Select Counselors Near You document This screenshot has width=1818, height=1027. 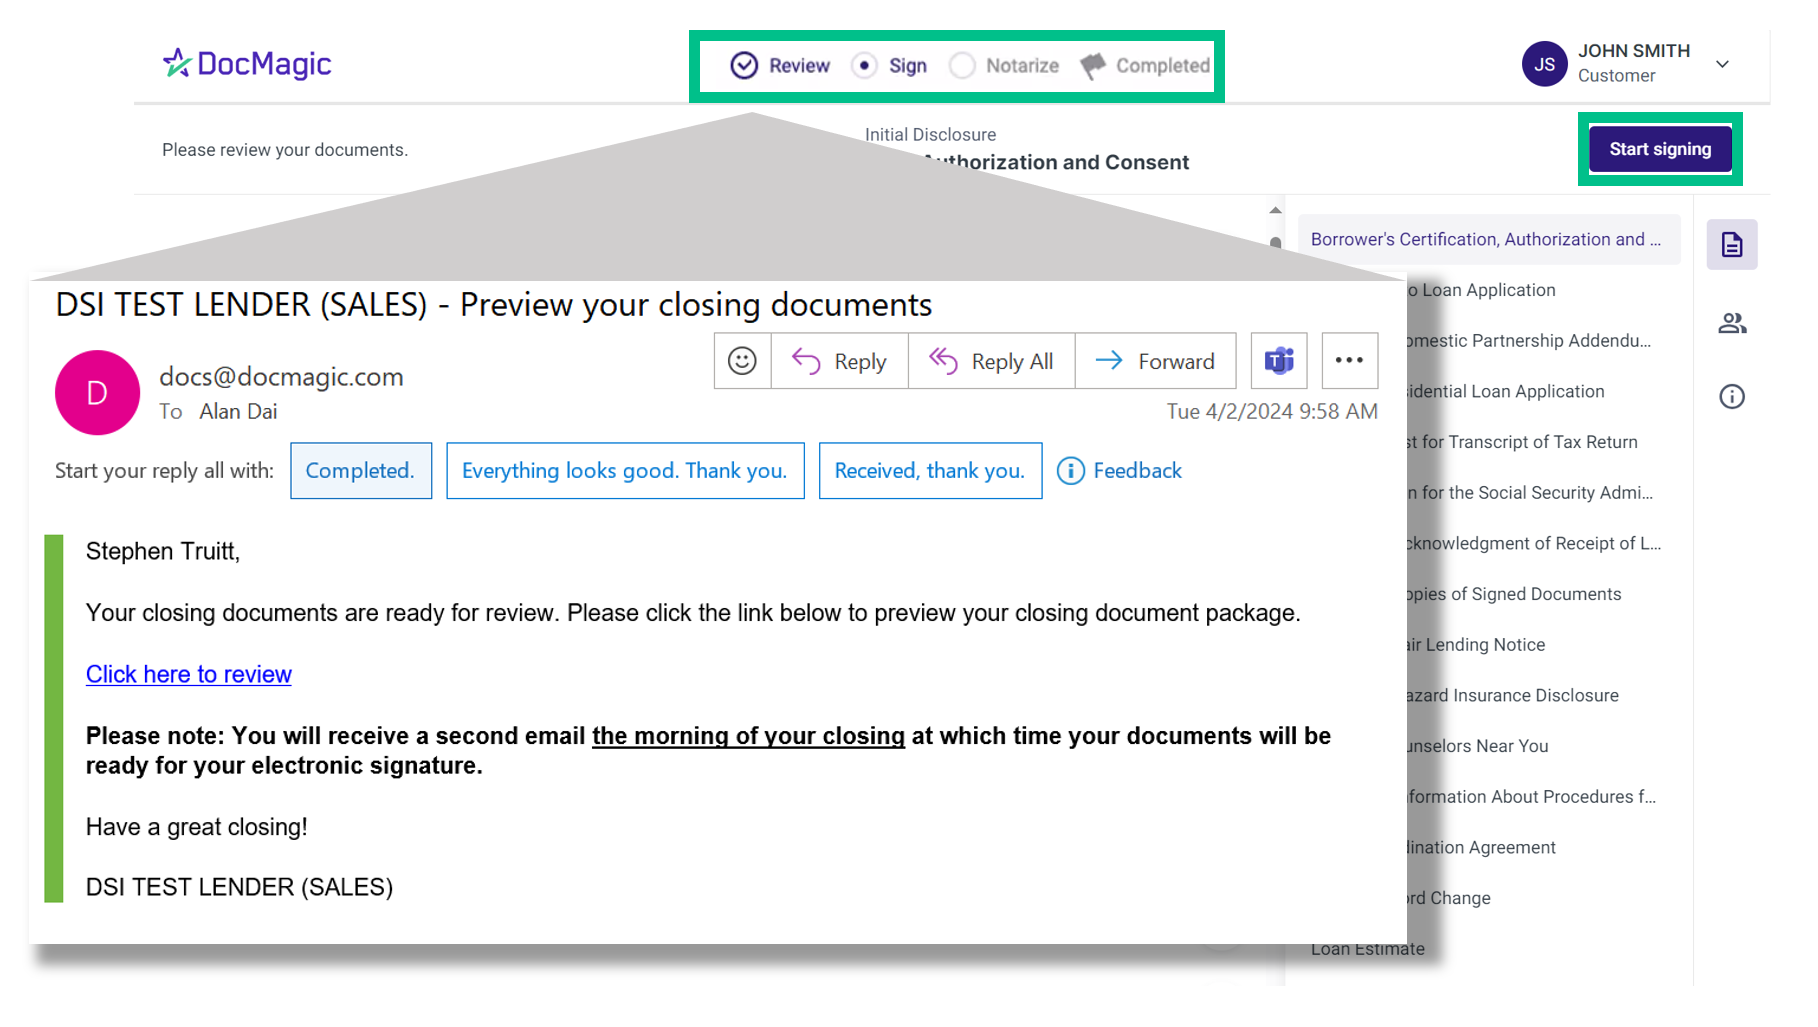(x=1478, y=746)
